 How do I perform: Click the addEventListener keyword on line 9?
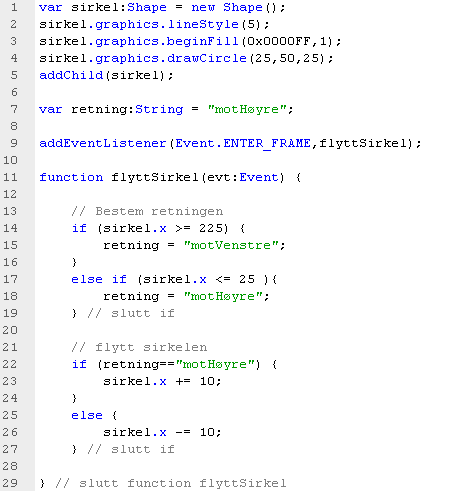(x=103, y=143)
